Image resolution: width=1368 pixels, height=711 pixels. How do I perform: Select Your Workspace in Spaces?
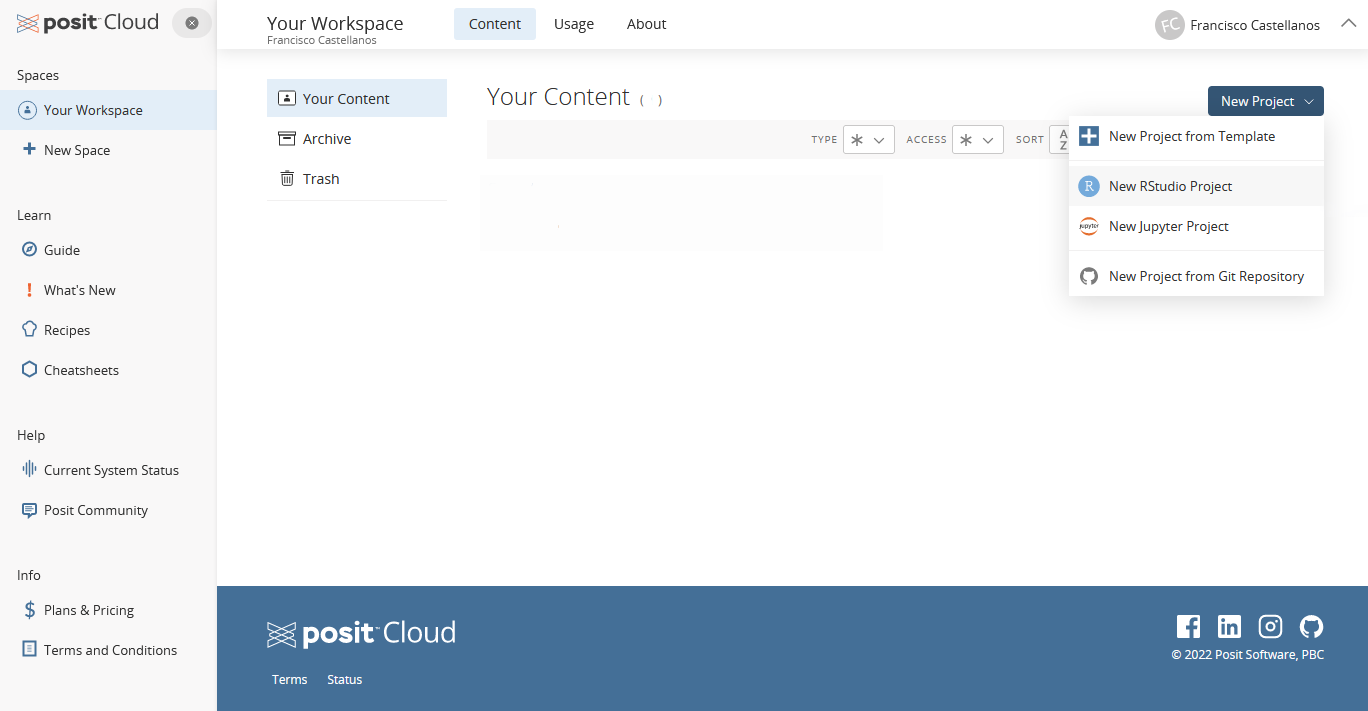coord(108,110)
